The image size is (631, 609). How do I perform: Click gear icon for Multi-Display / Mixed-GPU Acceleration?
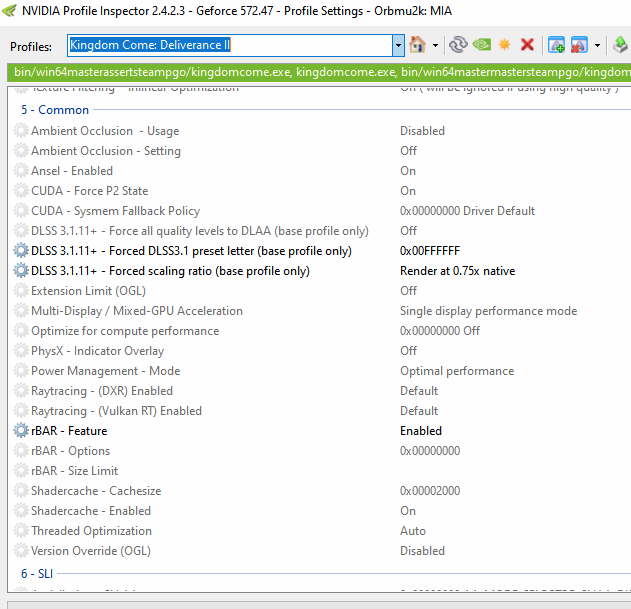(x=21, y=310)
